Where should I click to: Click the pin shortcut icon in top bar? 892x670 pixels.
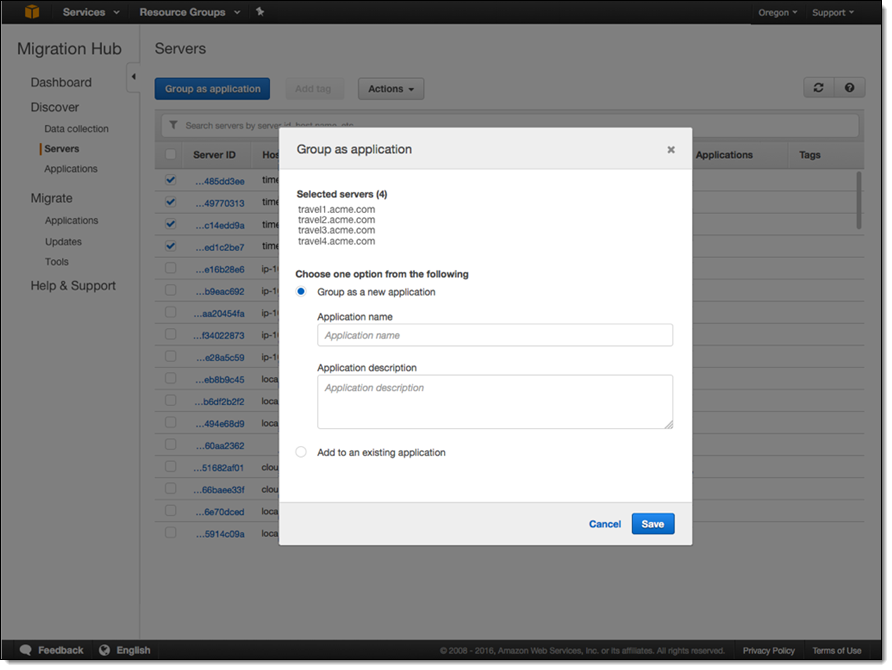click(260, 12)
